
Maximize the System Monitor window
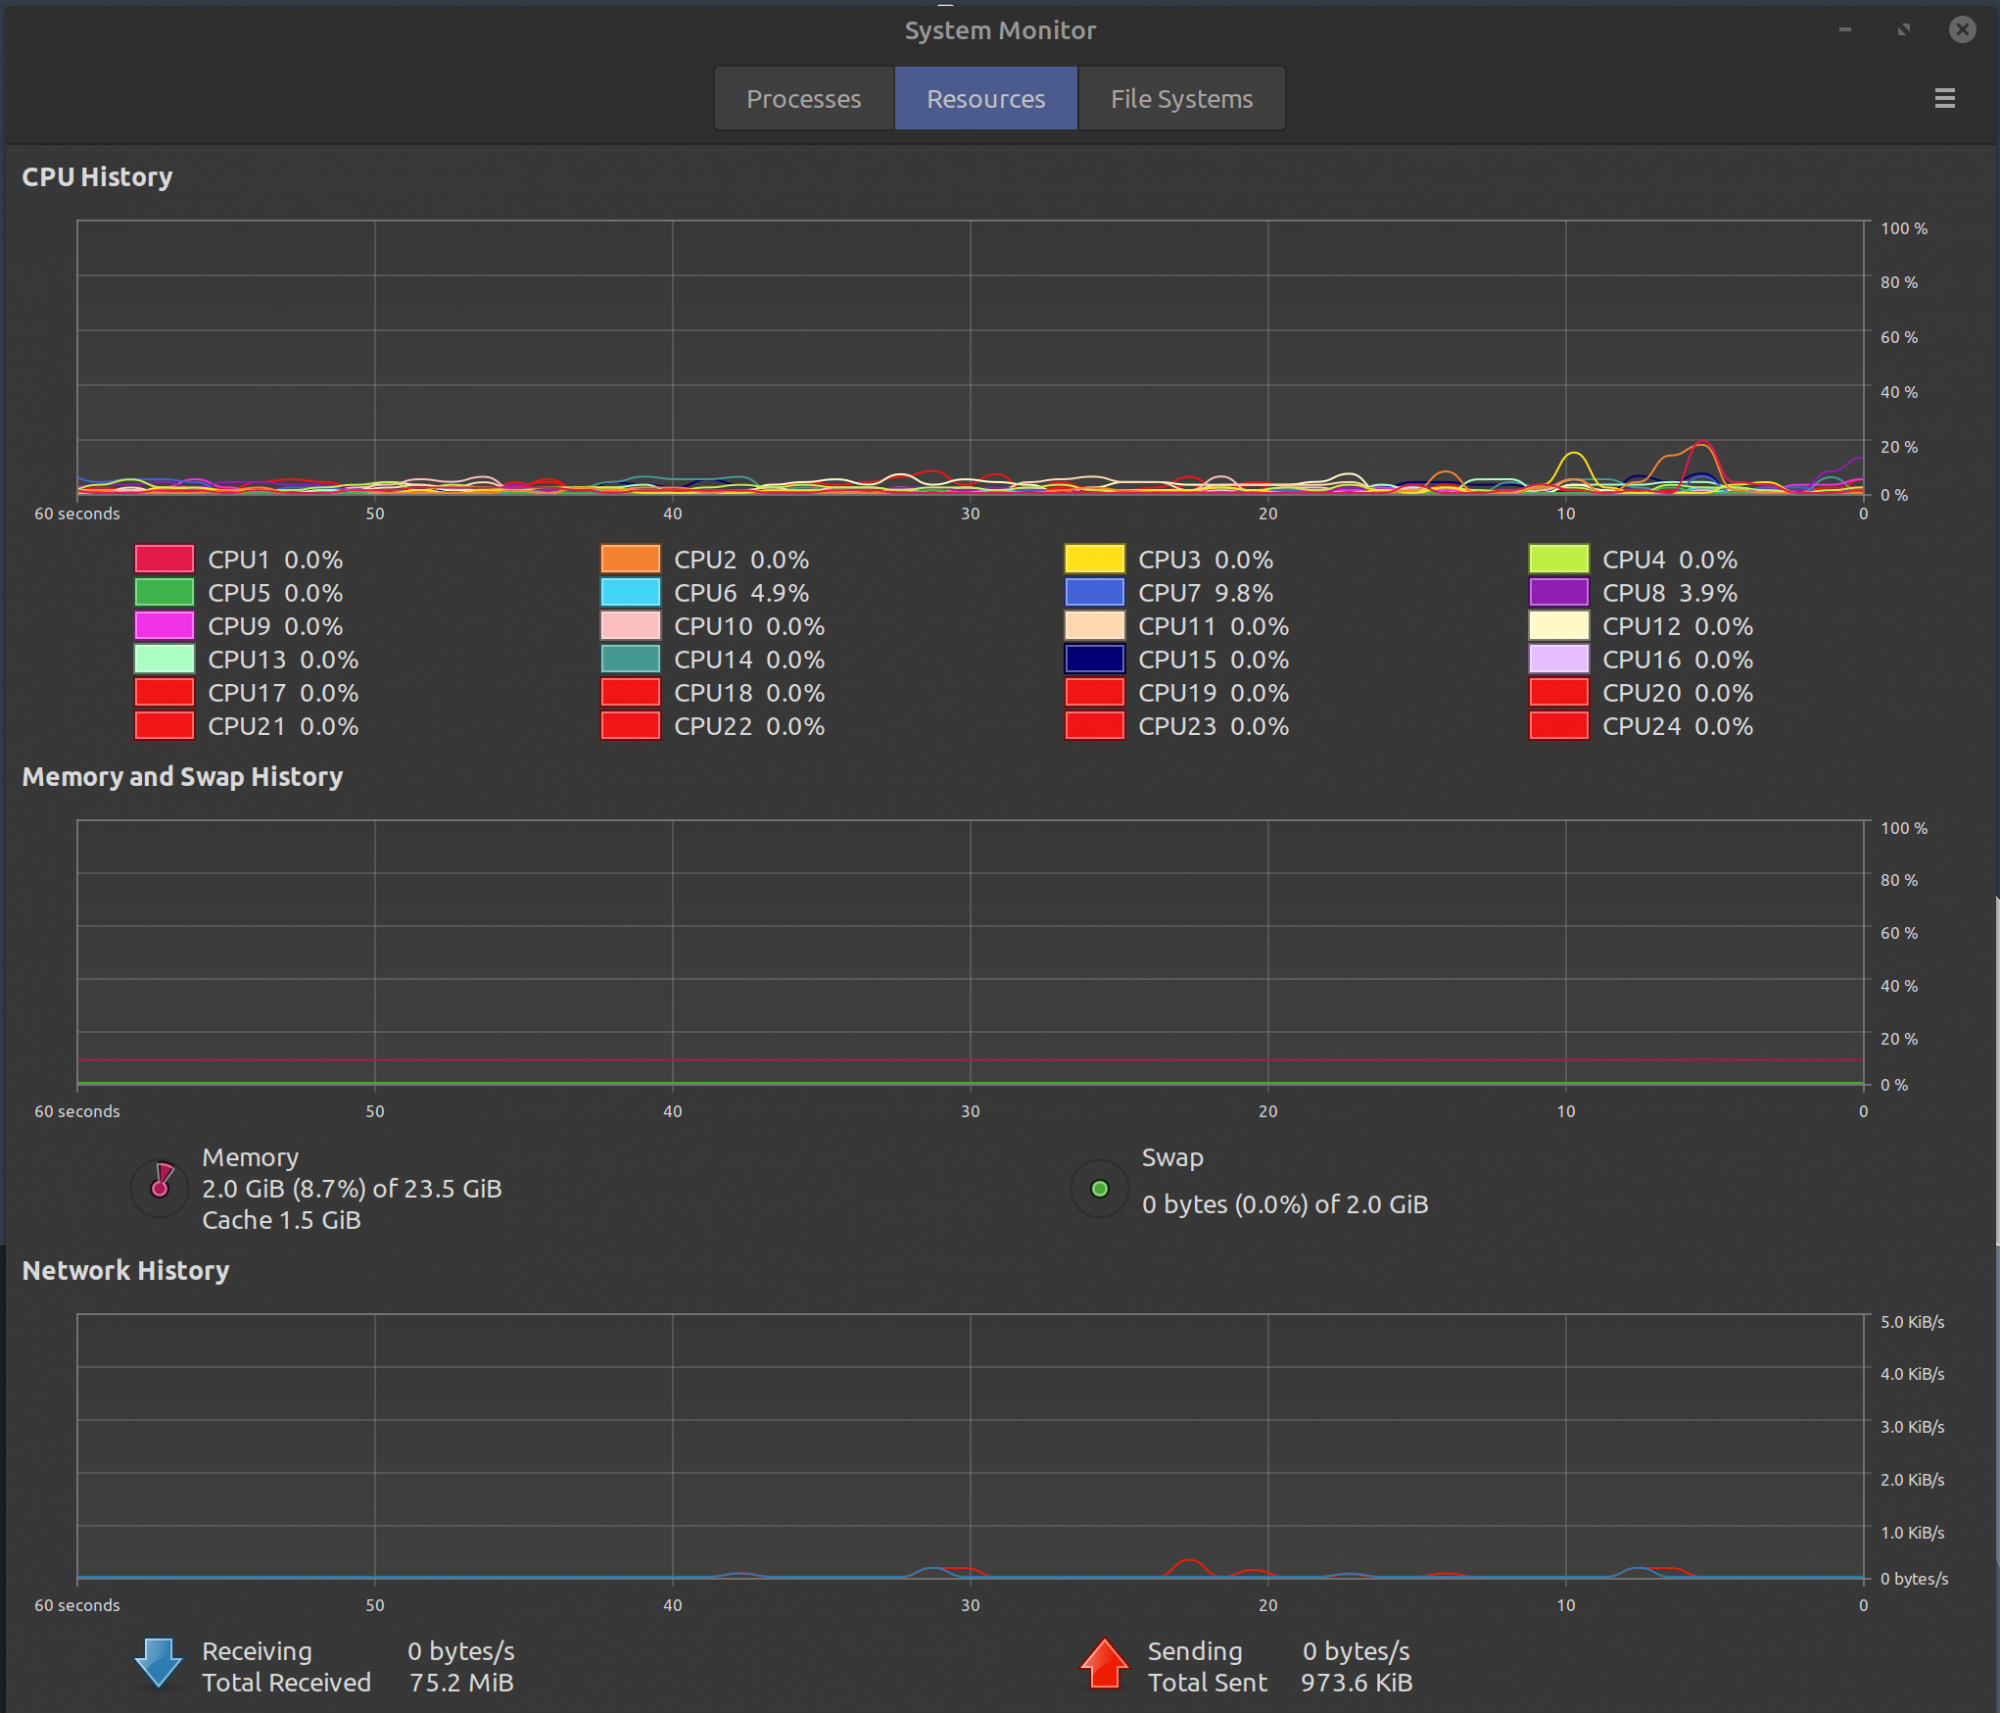[1904, 30]
